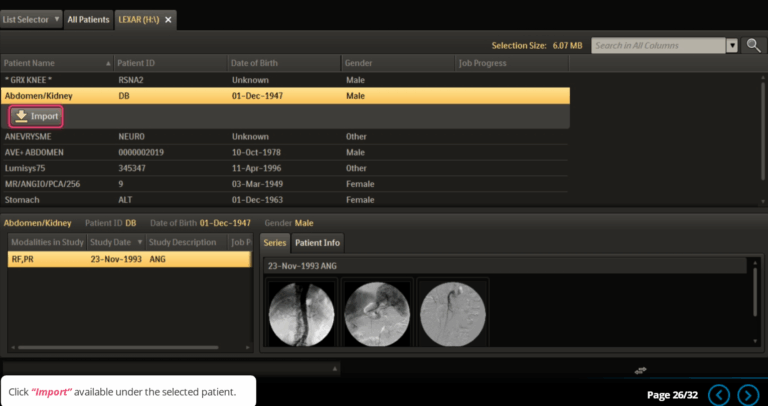Select the Stomach patient row
The image size is (768, 406).
pos(285,200)
